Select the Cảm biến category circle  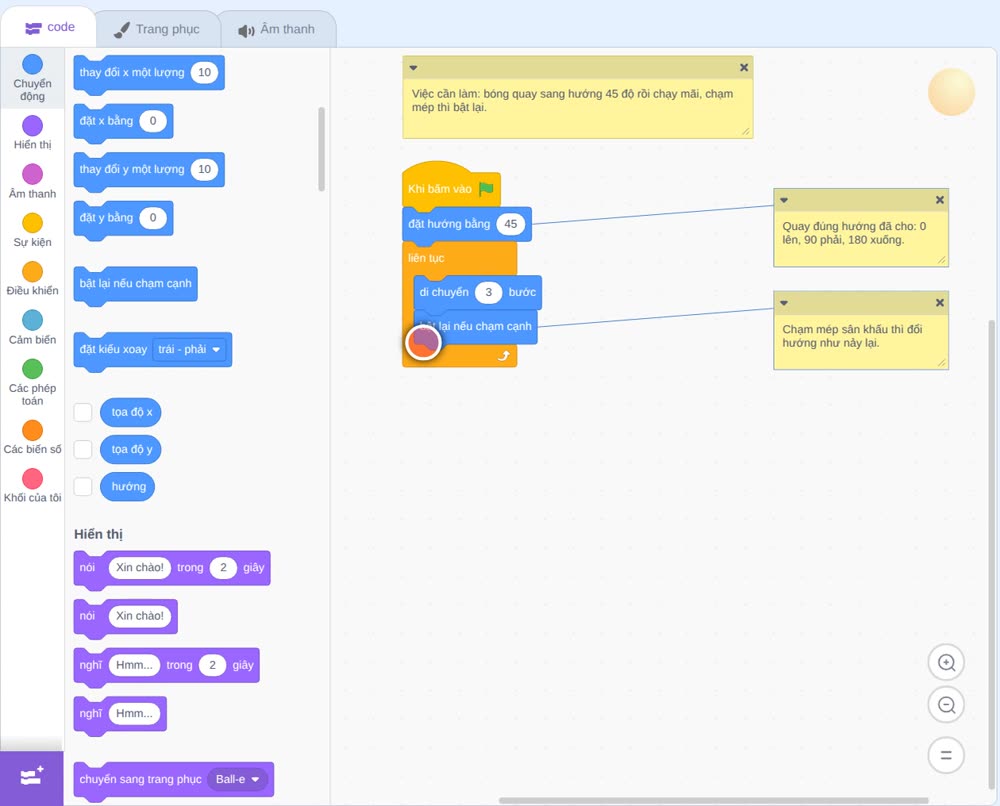tap(33, 320)
